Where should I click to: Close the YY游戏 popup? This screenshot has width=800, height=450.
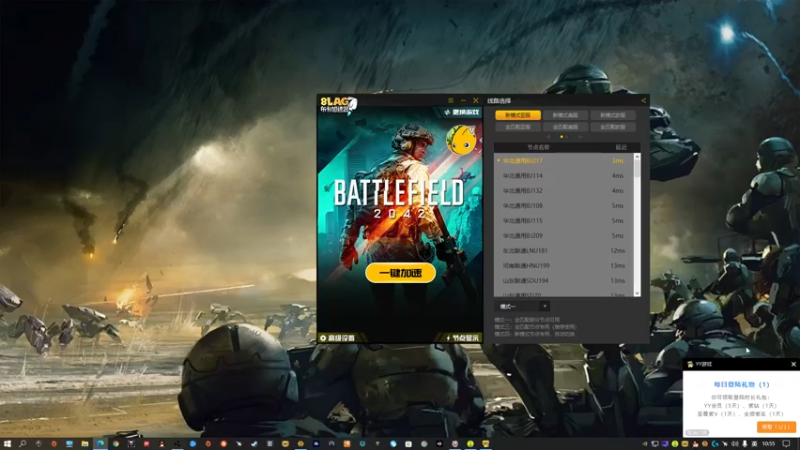(793, 364)
